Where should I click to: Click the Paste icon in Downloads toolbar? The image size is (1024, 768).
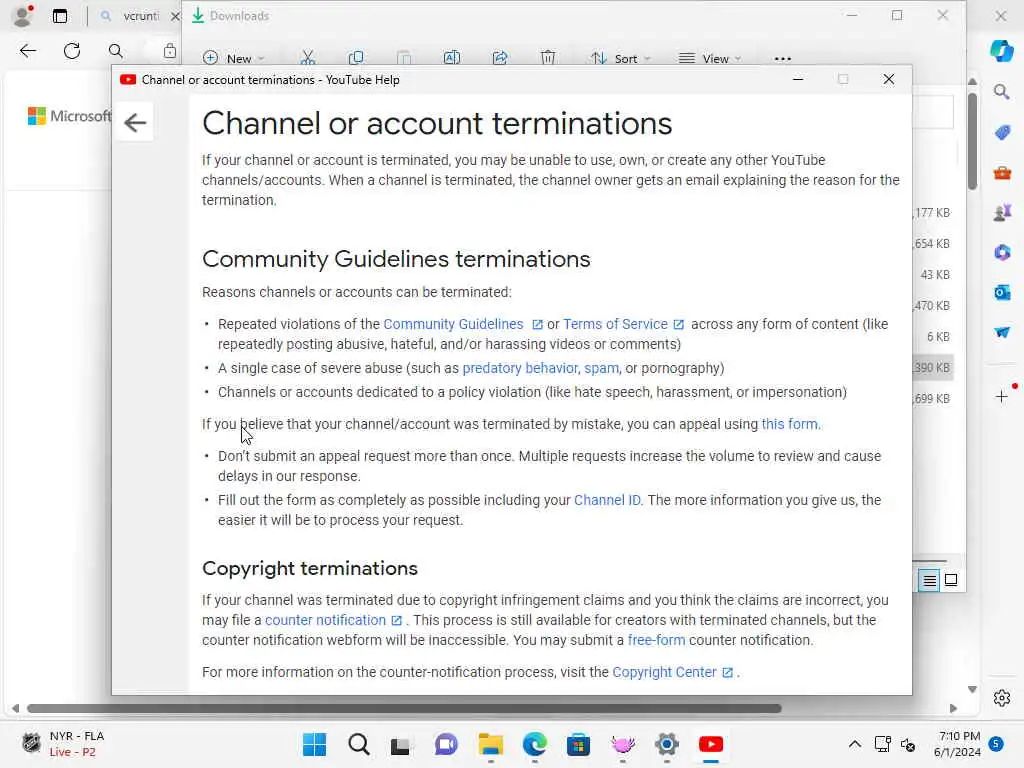point(404,58)
